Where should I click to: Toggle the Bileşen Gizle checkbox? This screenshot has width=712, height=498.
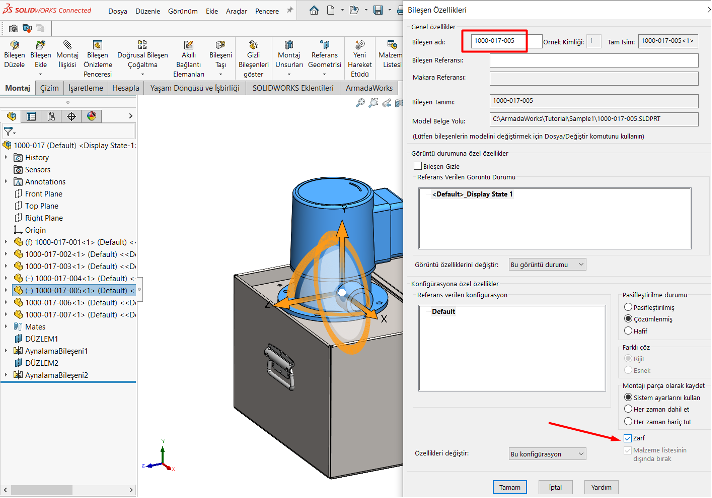point(418,166)
